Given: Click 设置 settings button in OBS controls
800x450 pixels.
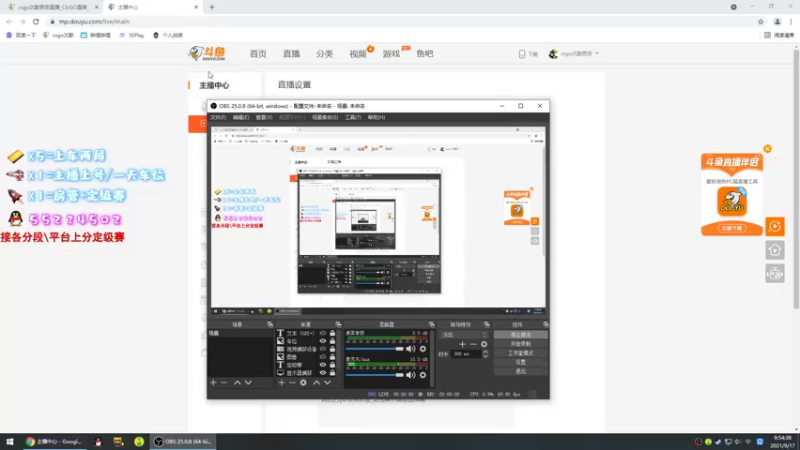Looking at the screenshot, I should coord(520,362).
